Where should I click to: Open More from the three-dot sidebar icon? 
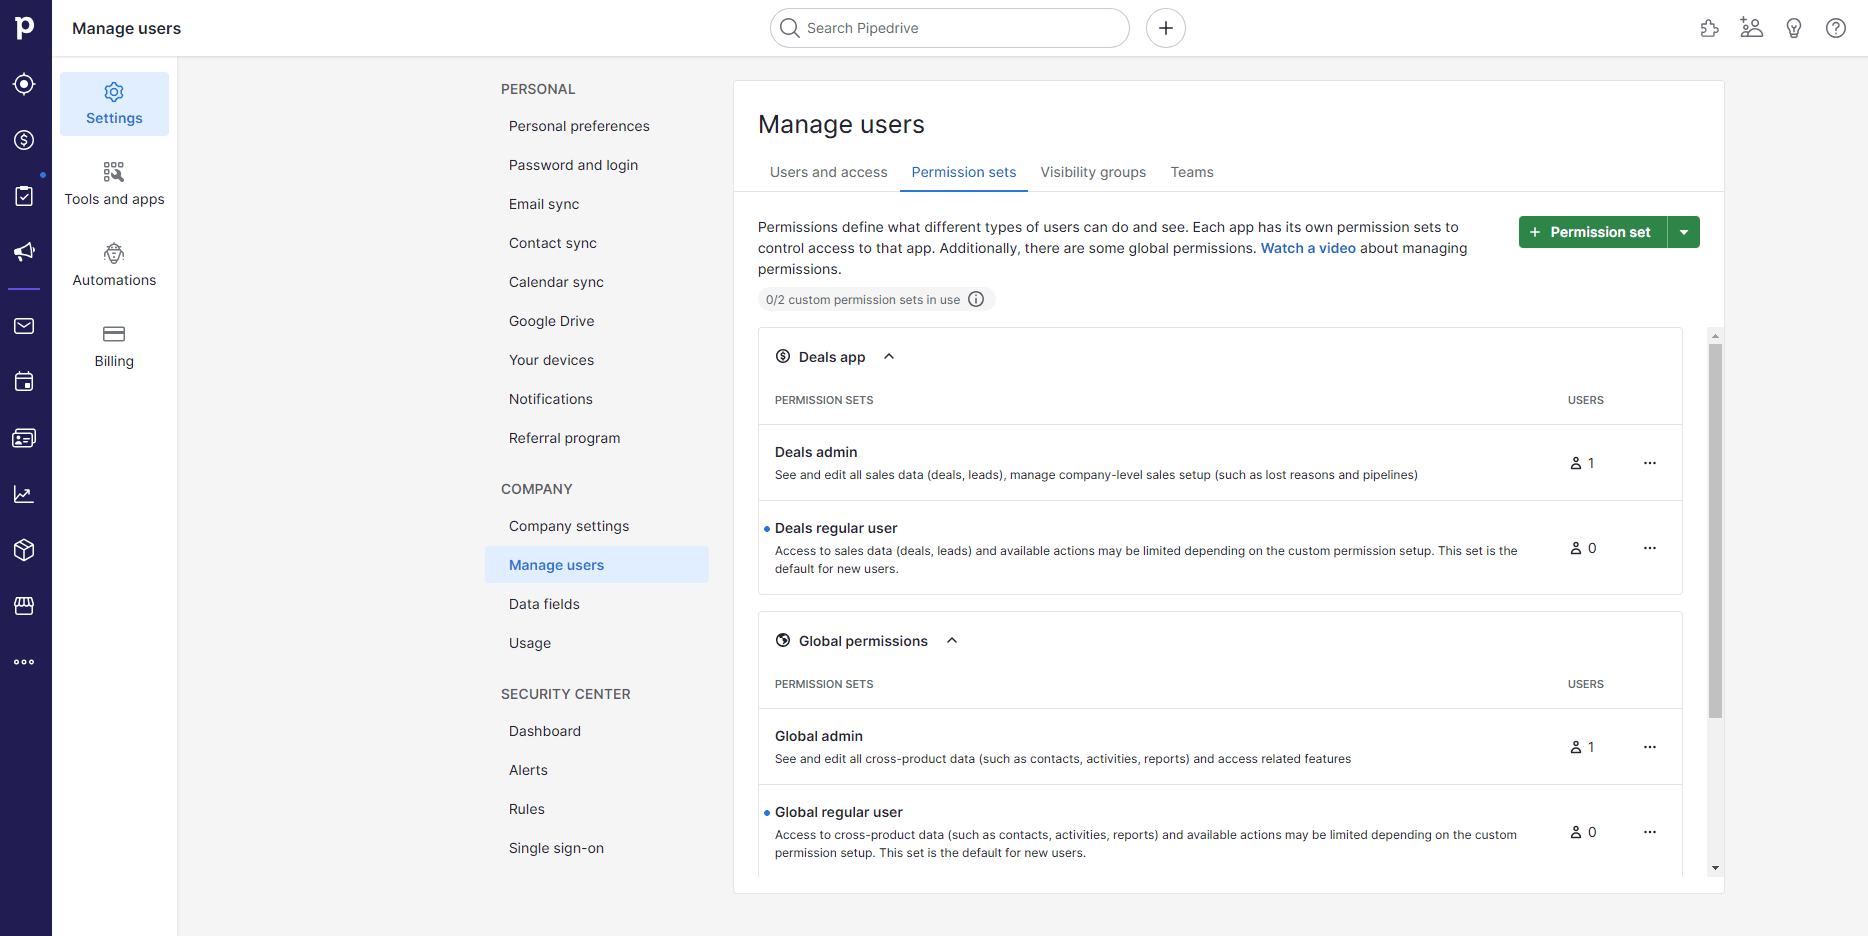[x=24, y=662]
